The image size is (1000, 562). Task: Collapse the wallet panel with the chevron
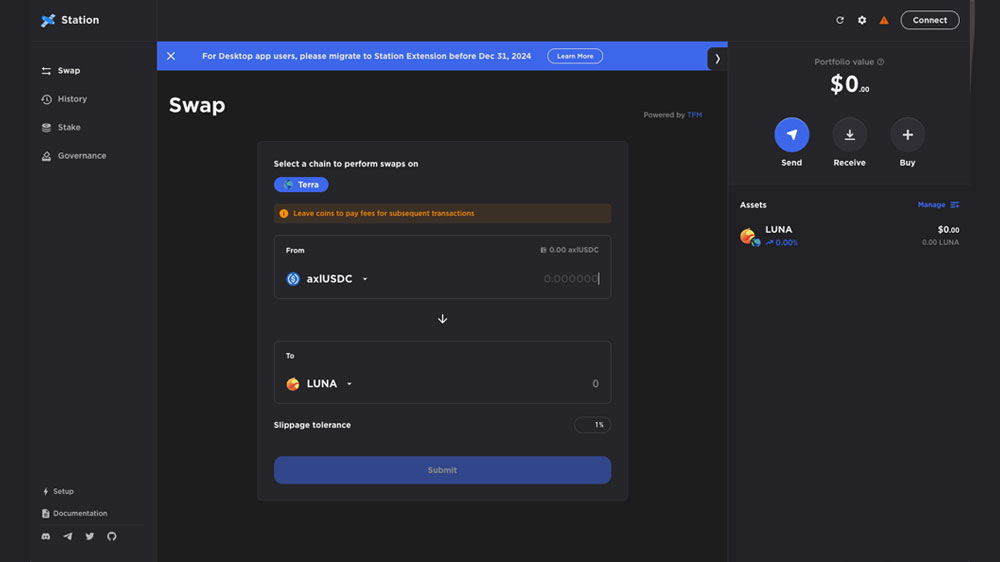(717, 59)
